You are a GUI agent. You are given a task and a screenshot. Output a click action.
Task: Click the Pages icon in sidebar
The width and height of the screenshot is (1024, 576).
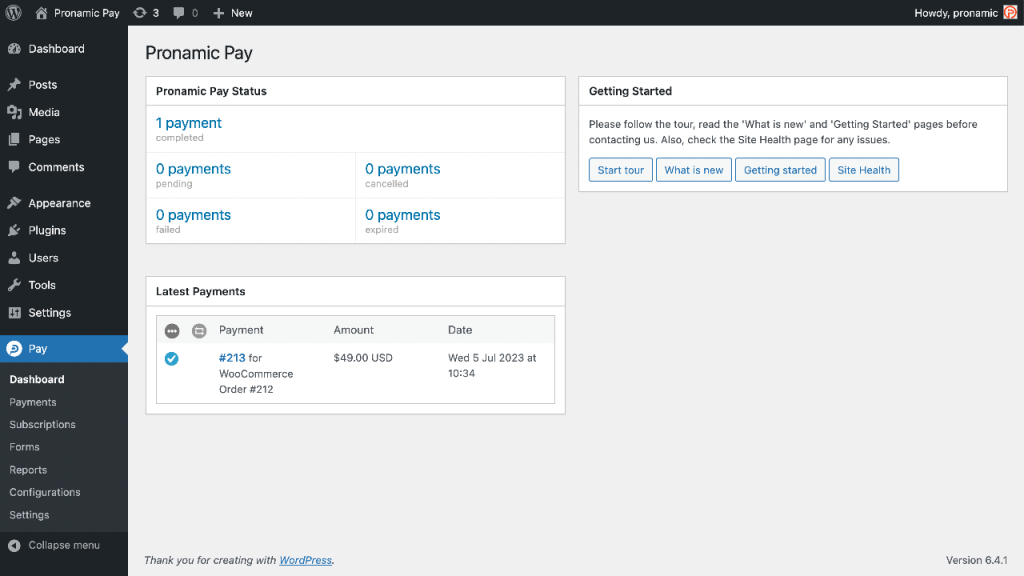(x=14, y=140)
